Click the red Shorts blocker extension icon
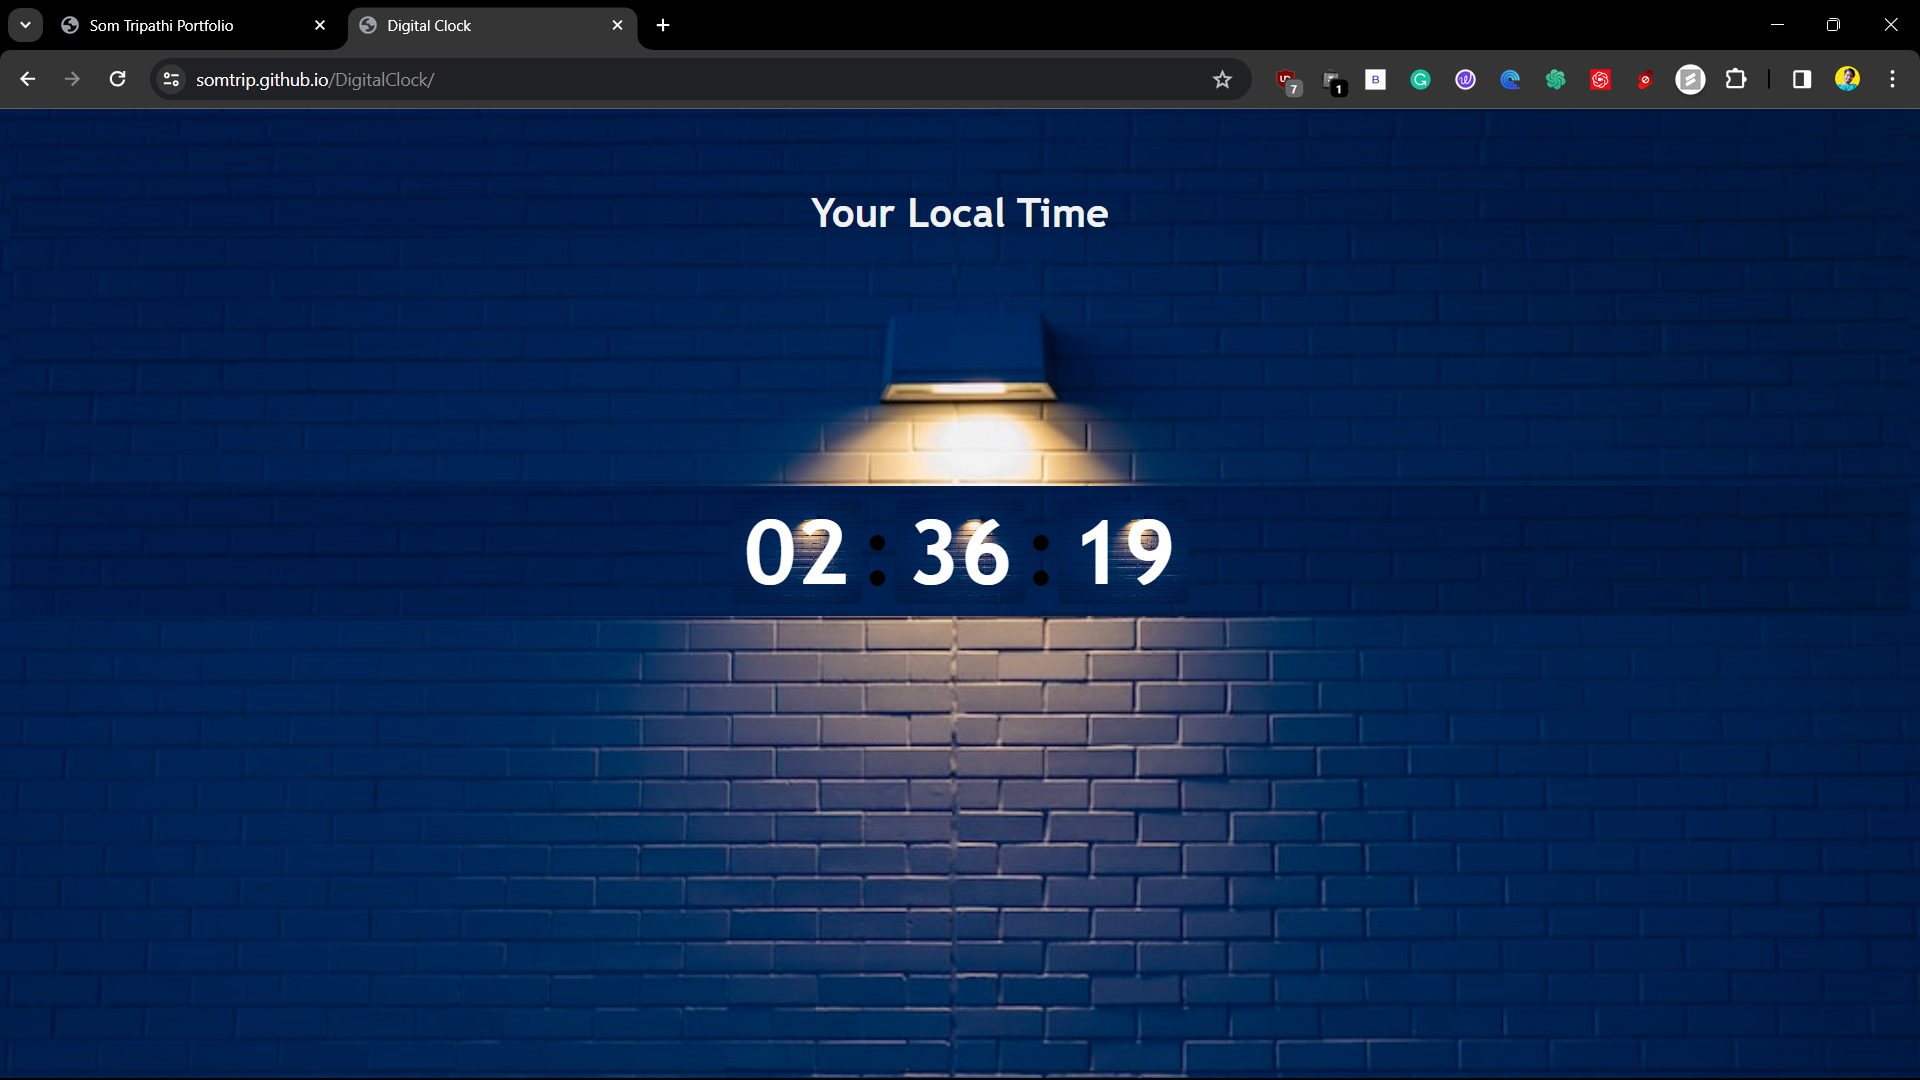1920x1080 pixels. point(1645,80)
